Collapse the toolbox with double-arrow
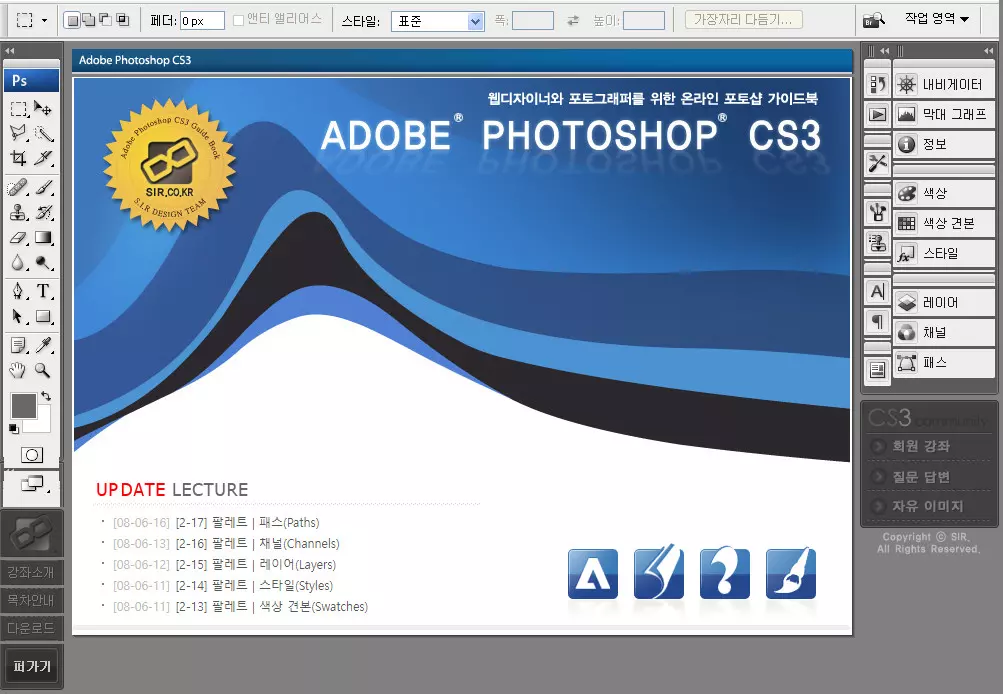This screenshot has width=1003, height=694. point(10,51)
